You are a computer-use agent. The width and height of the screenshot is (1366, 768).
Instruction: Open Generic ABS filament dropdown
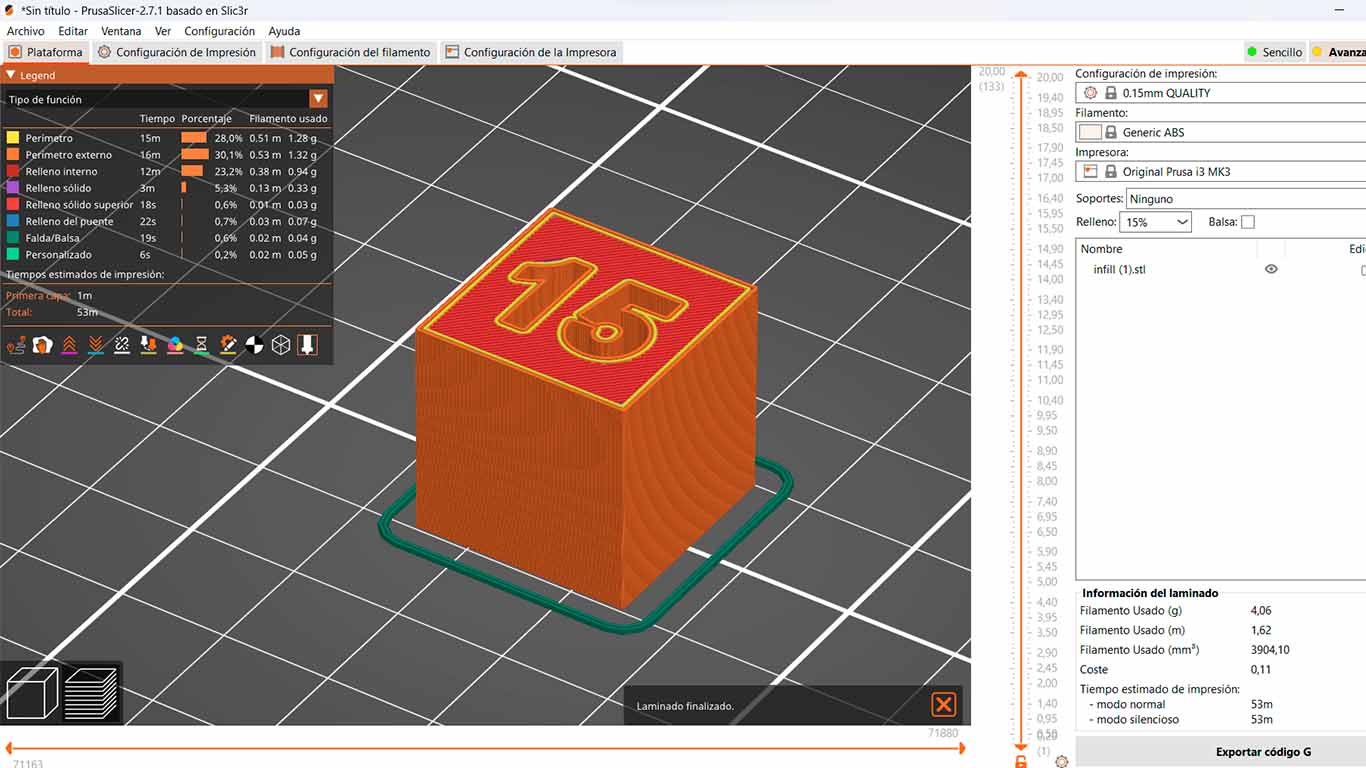pyautogui.click(x=1220, y=132)
